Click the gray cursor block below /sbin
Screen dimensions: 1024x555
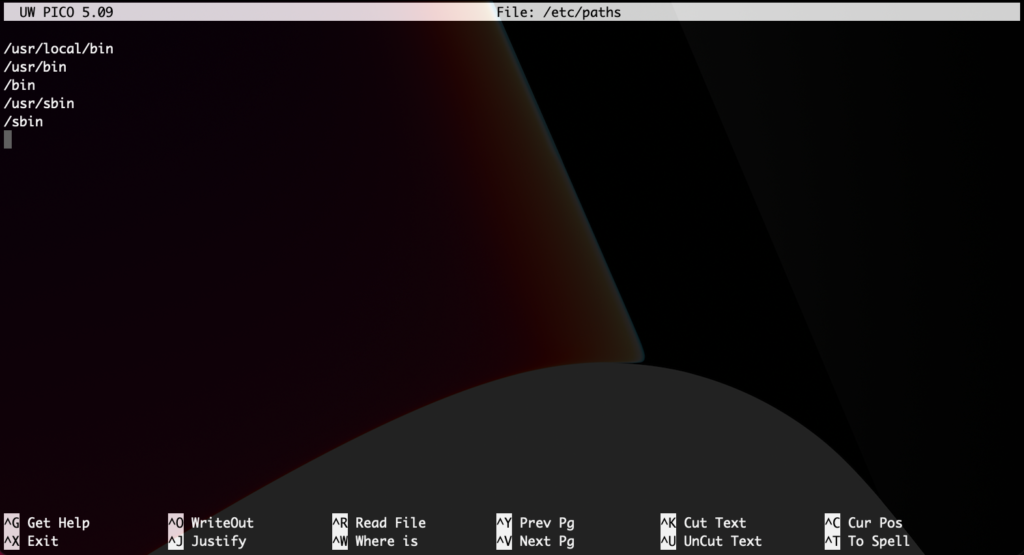click(x=8, y=140)
